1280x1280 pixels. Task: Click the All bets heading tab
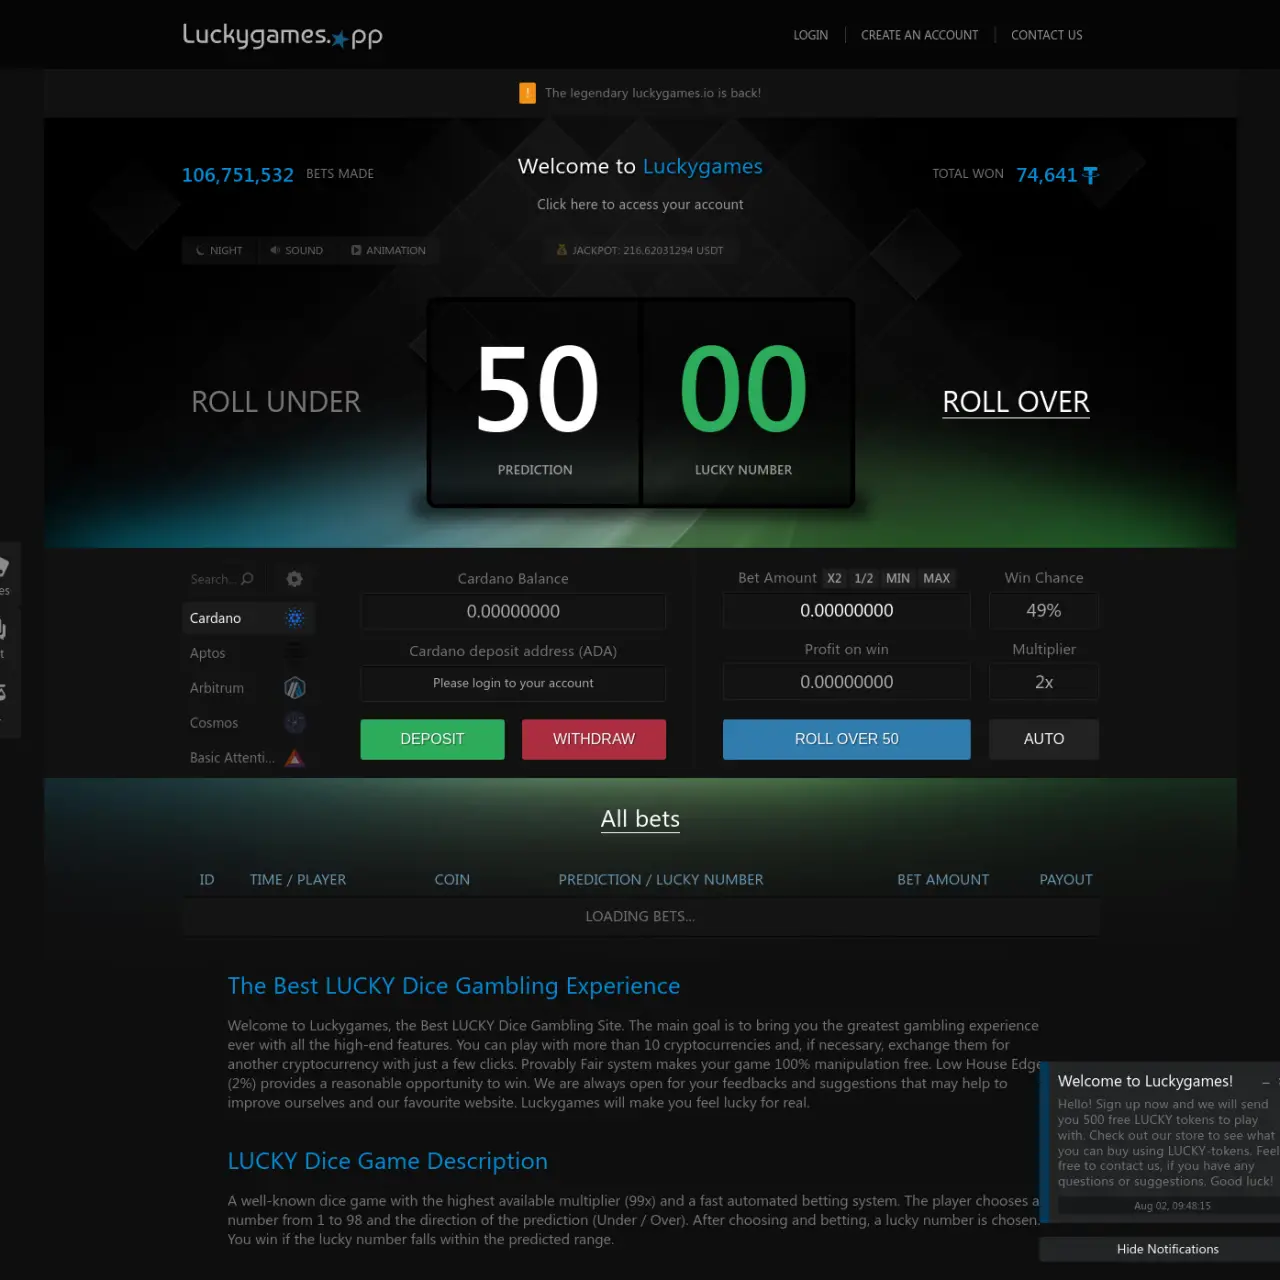(x=640, y=819)
